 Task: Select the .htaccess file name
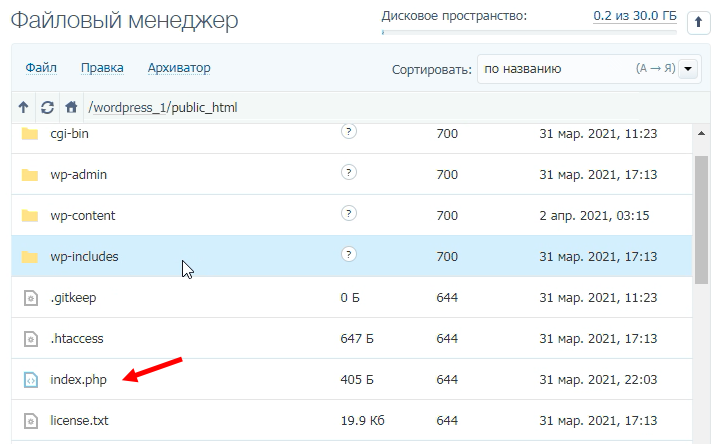77,339
